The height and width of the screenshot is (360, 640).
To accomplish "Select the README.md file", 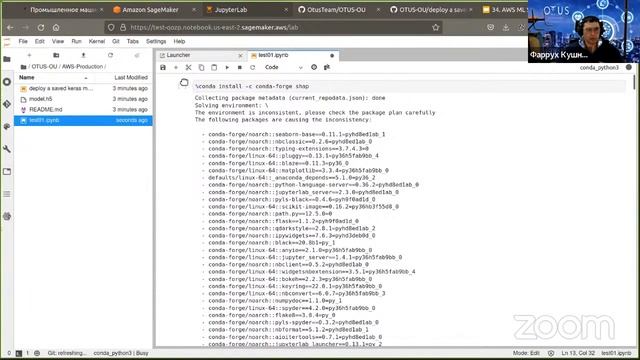I will [83, 110].
